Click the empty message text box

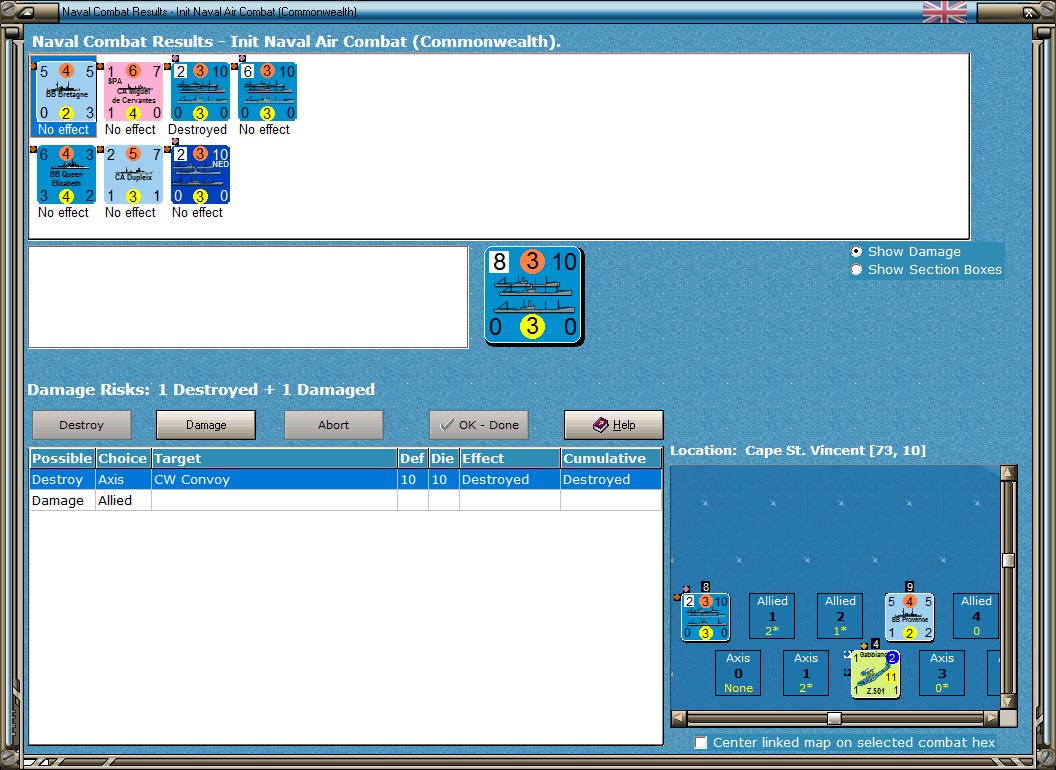(248, 297)
